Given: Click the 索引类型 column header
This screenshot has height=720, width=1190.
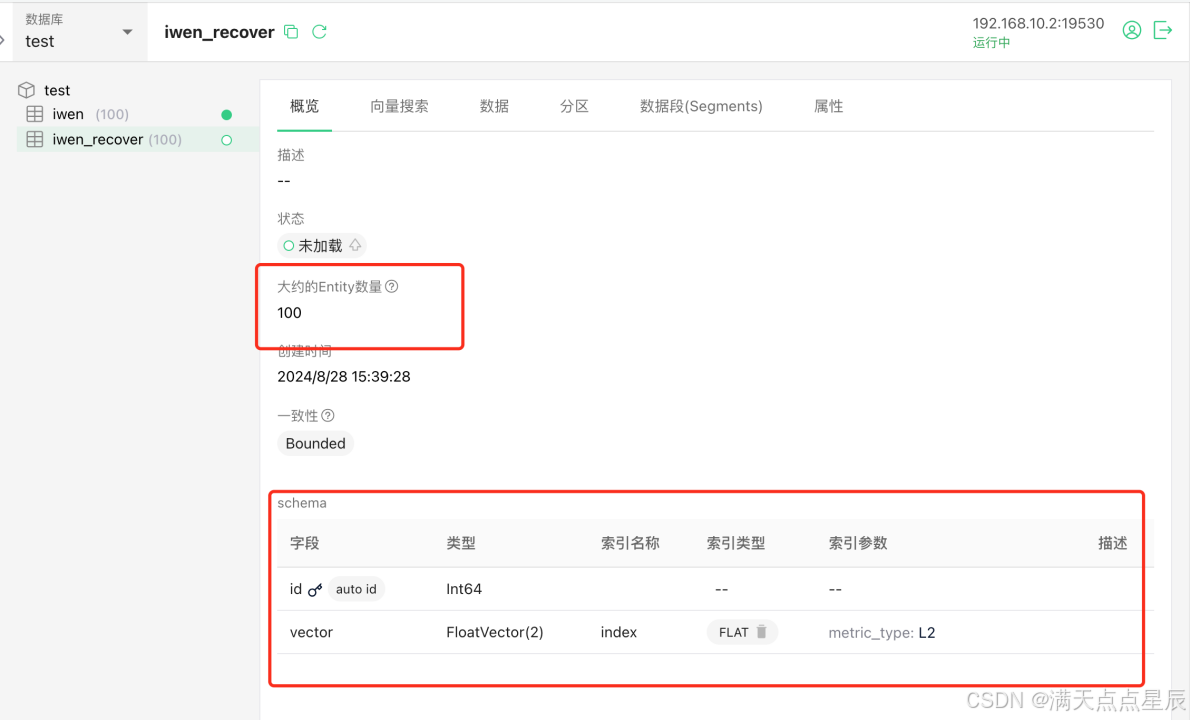Looking at the screenshot, I should 735,543.
